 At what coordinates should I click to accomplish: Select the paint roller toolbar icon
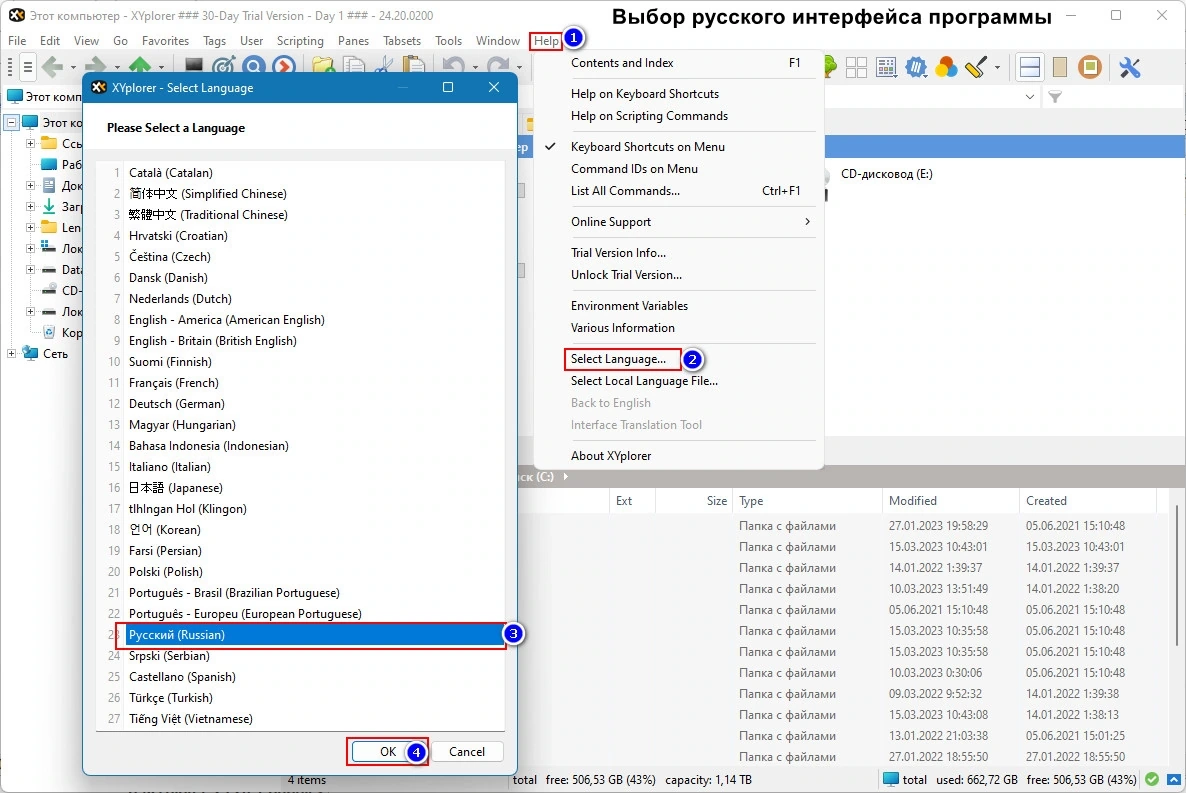tap(976, 67)
